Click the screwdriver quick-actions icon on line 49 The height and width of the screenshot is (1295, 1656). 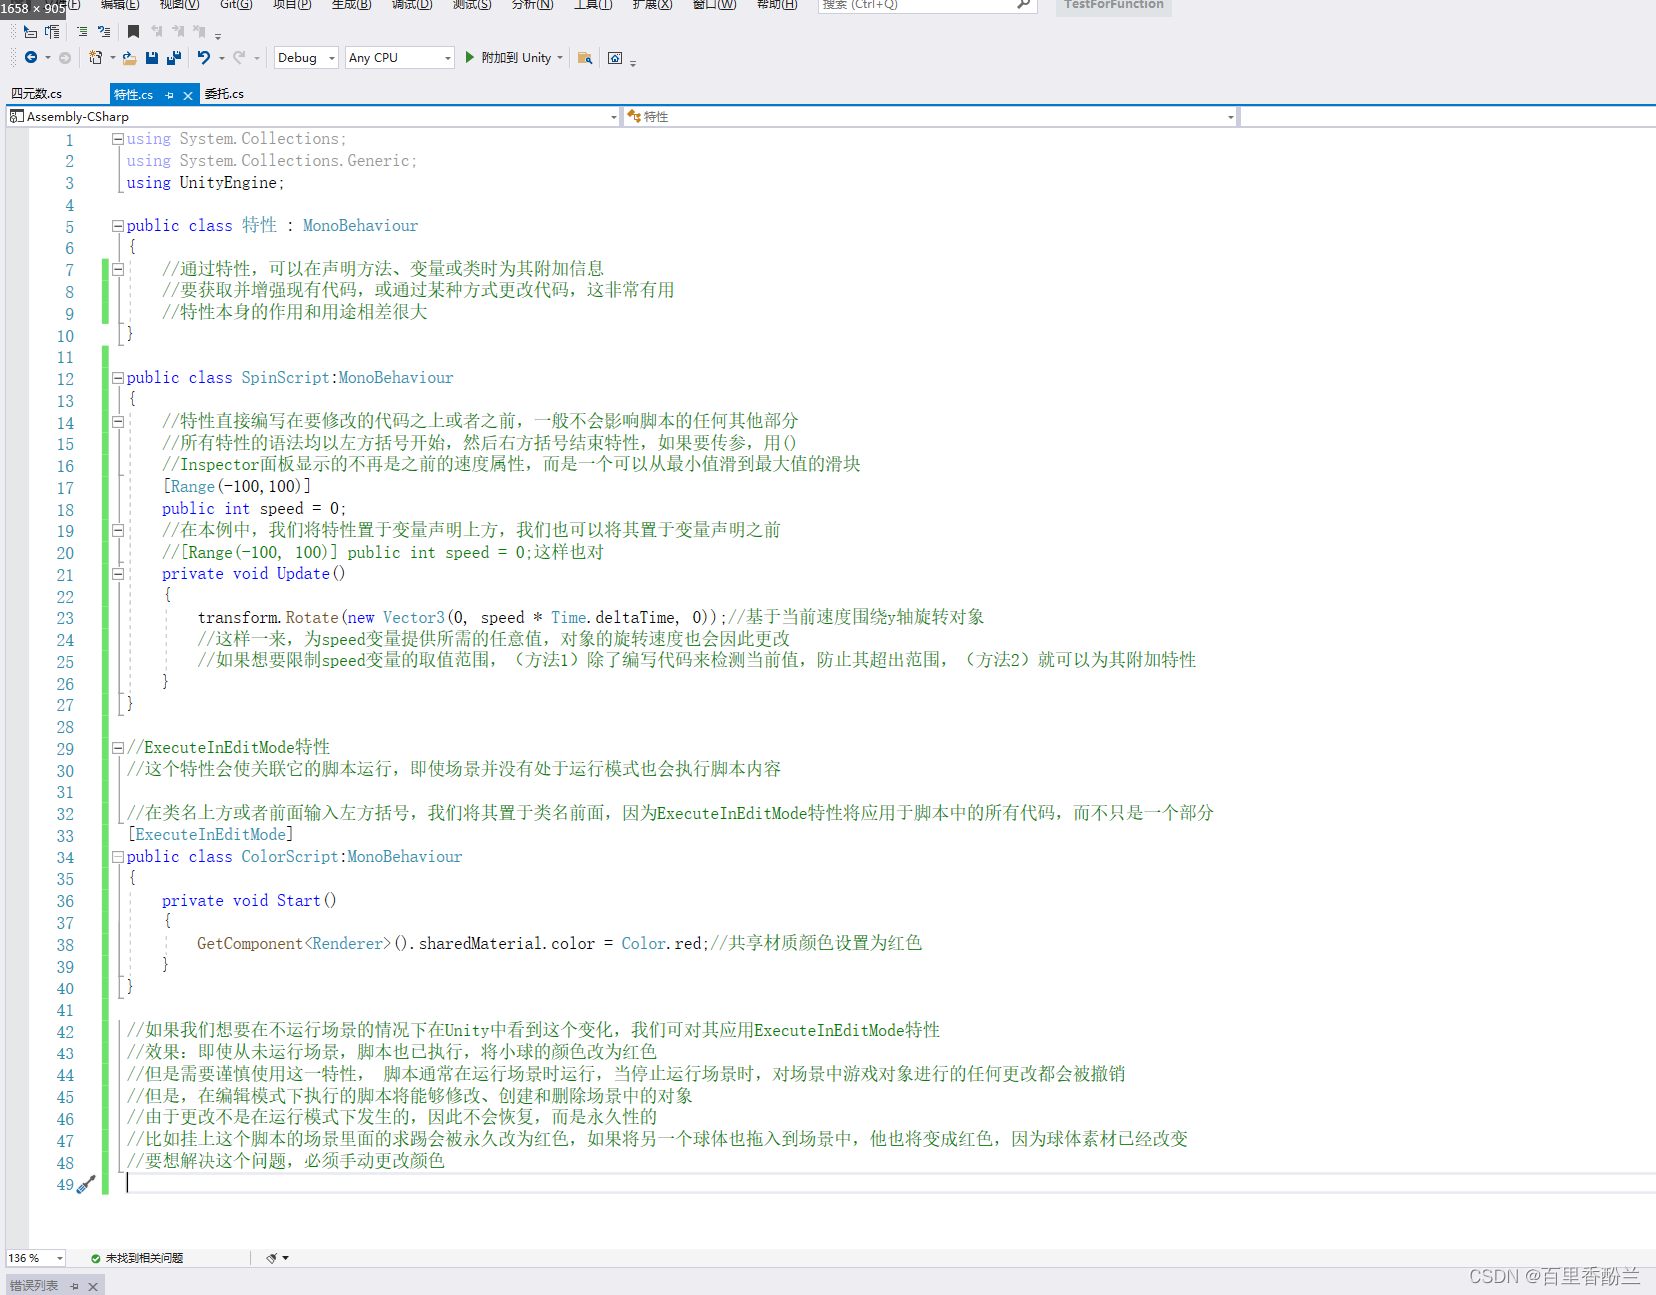click(86, 1184)
